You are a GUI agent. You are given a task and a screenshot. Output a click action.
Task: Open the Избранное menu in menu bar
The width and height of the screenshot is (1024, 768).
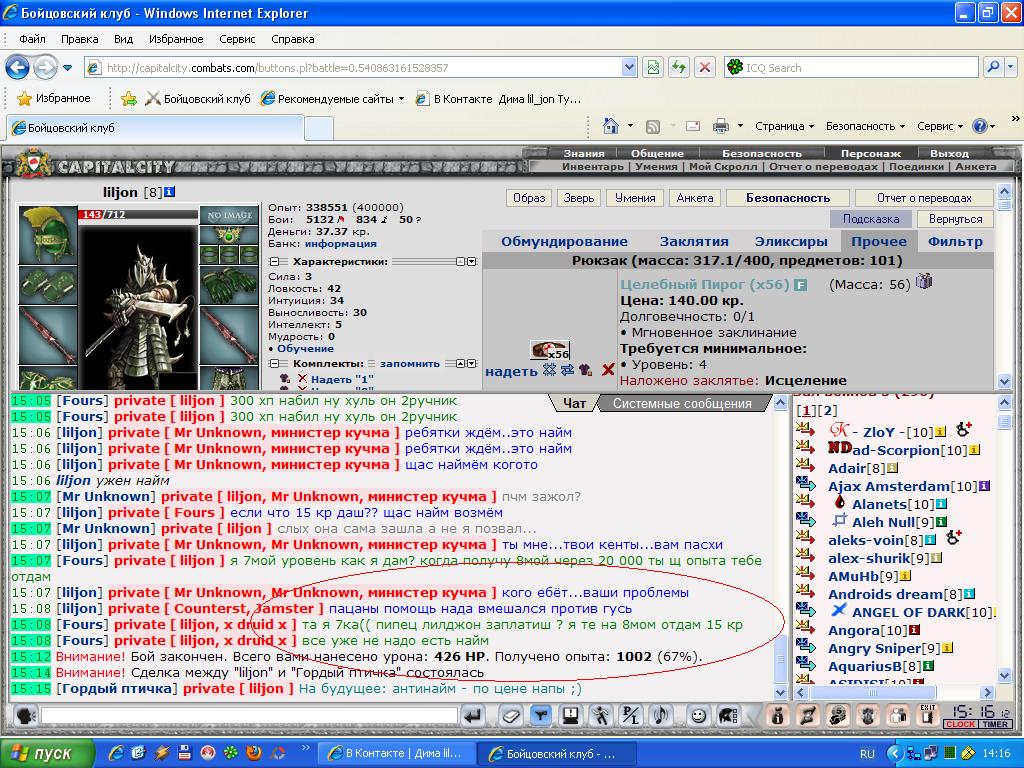click(176, 39)
